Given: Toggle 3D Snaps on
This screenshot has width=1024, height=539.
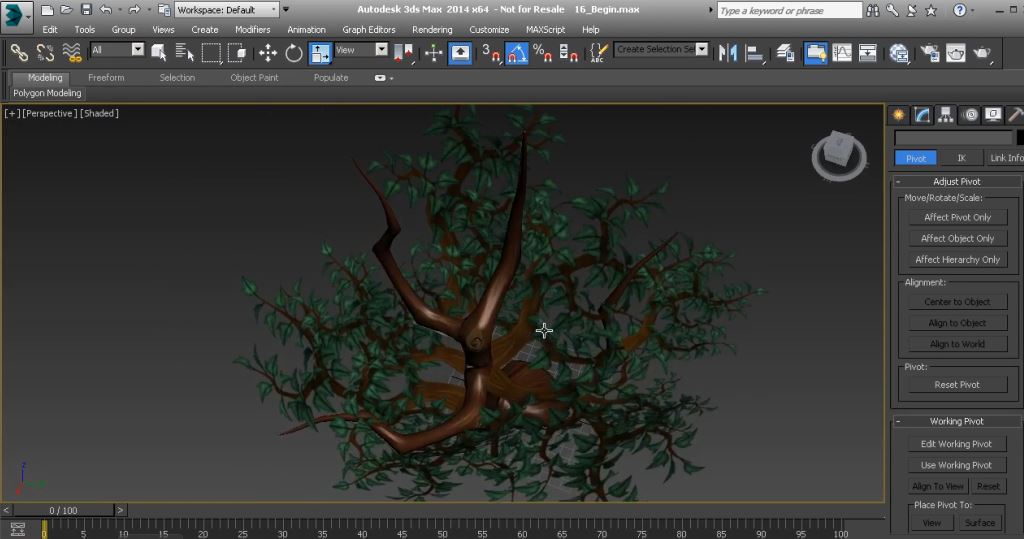Looking at the screenshot, I should coord(490,52).
